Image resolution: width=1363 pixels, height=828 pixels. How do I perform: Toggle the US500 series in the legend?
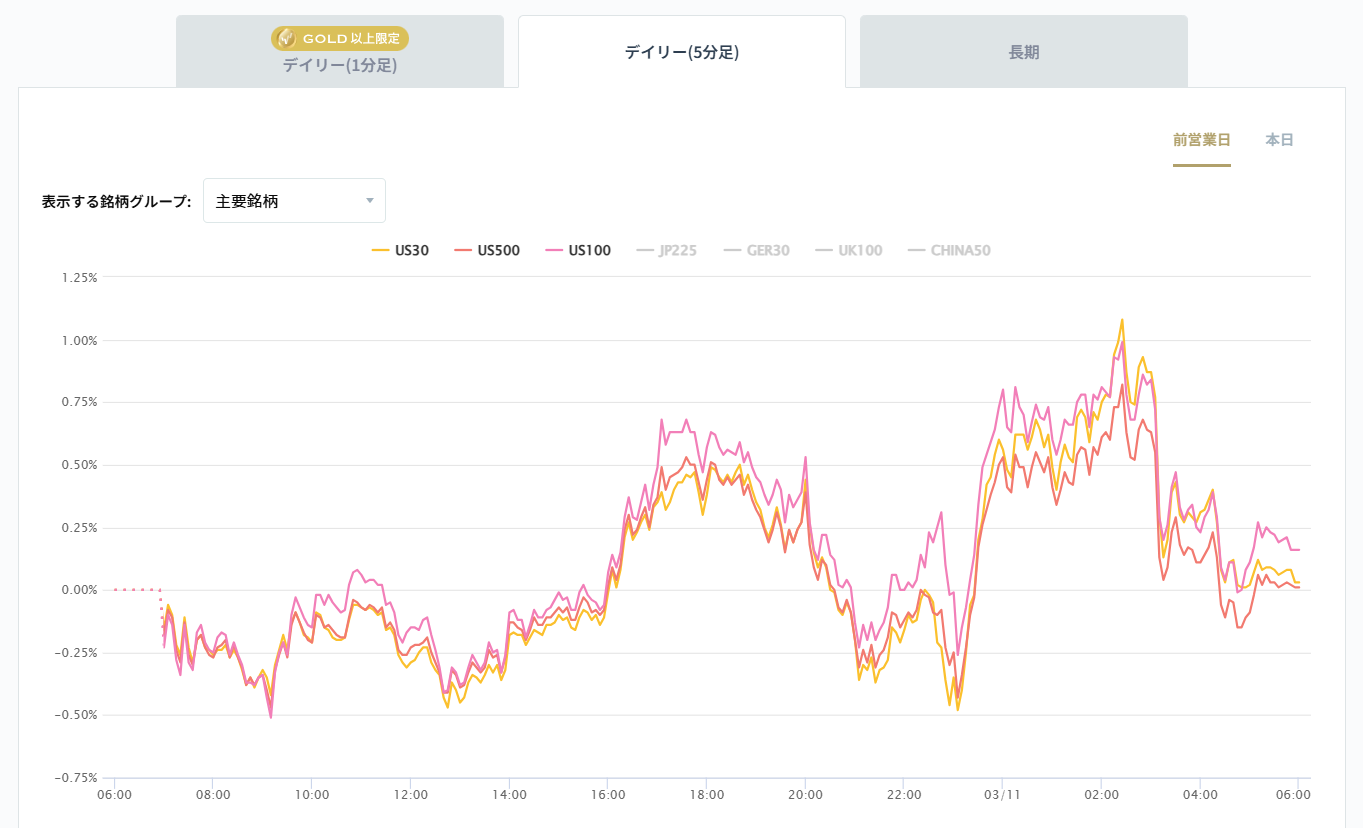[x=497, y=250]
